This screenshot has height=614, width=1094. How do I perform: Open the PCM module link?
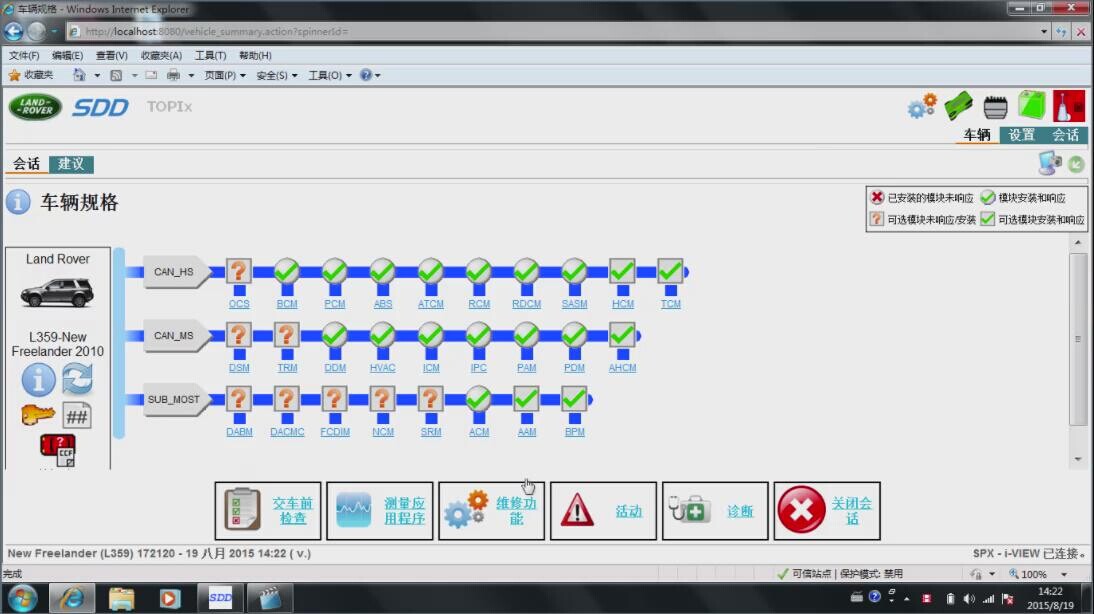(x=334, y=304)
